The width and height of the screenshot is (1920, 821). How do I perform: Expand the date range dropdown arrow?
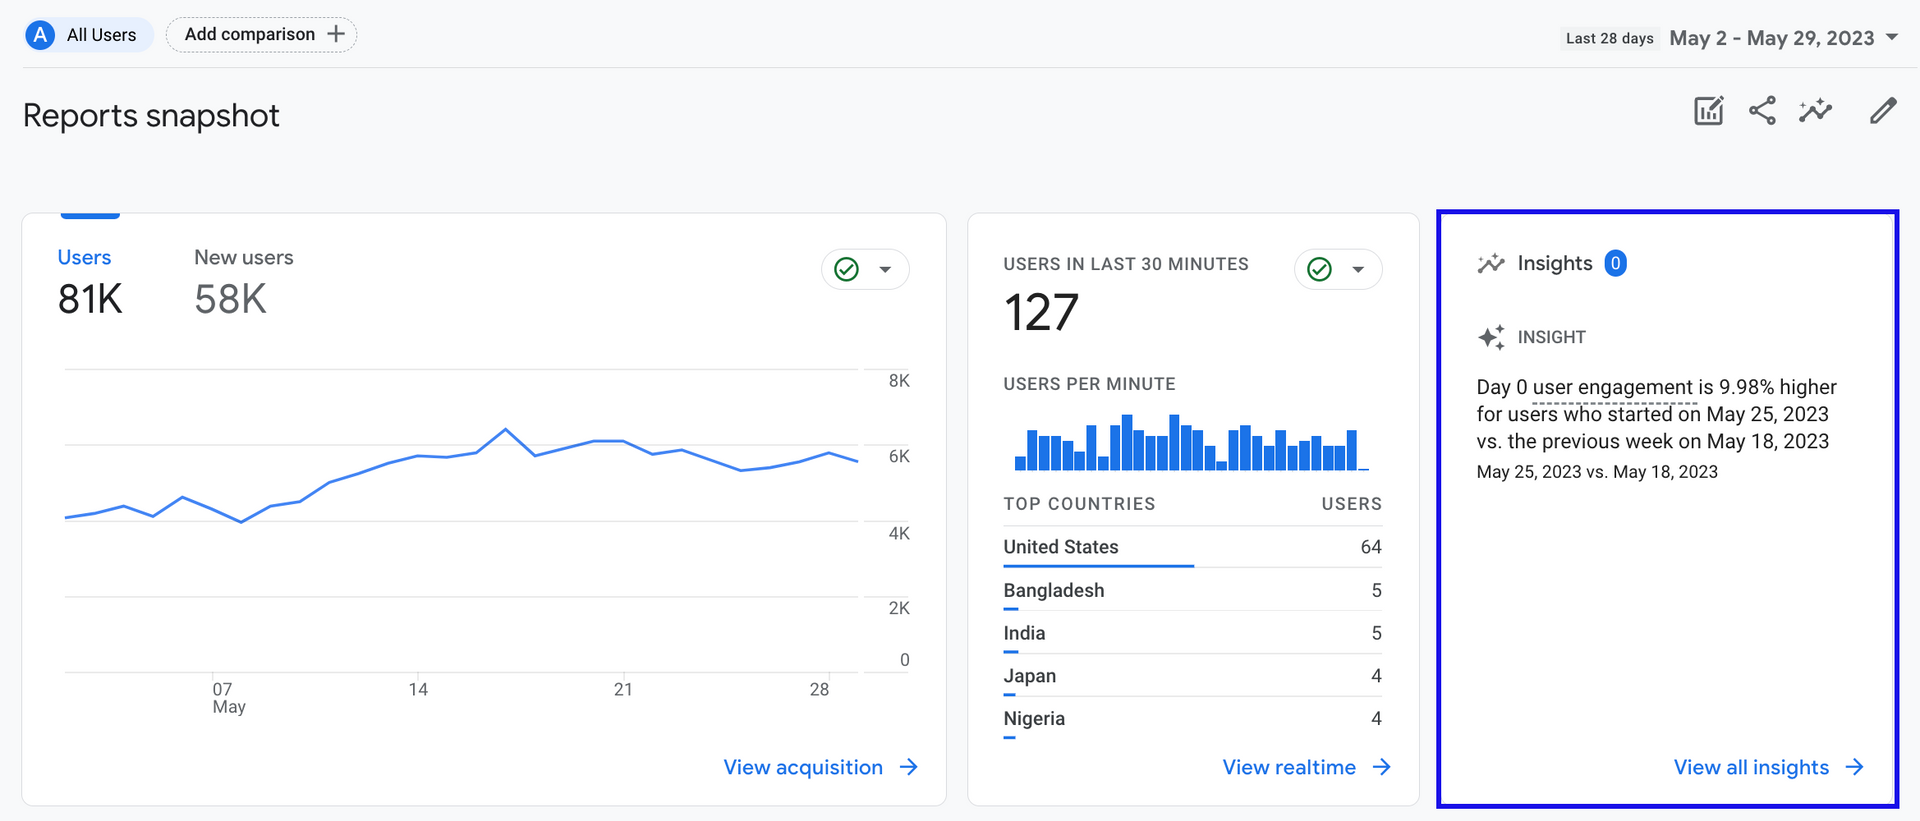click(1892, 38)
